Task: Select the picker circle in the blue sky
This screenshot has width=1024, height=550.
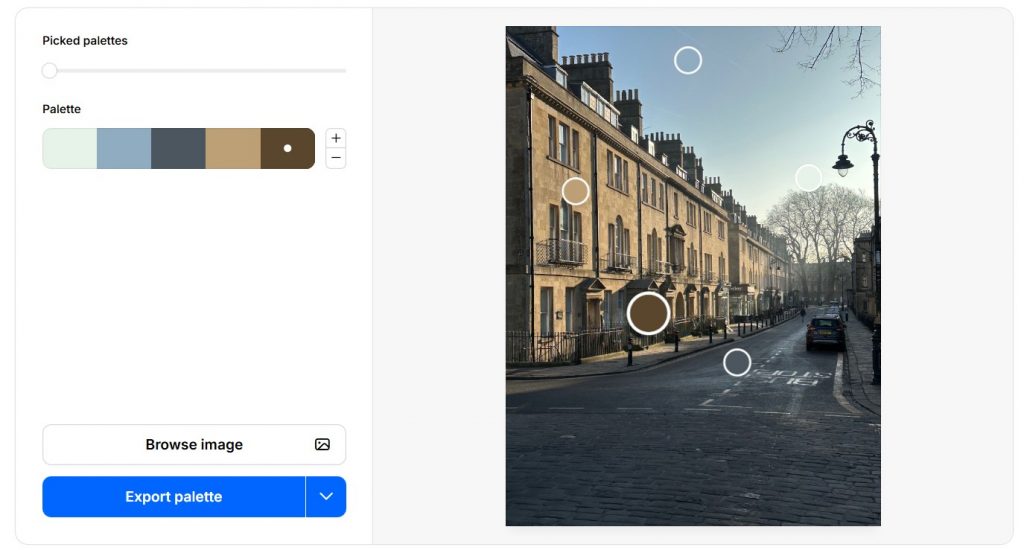Action: (688, 60)
